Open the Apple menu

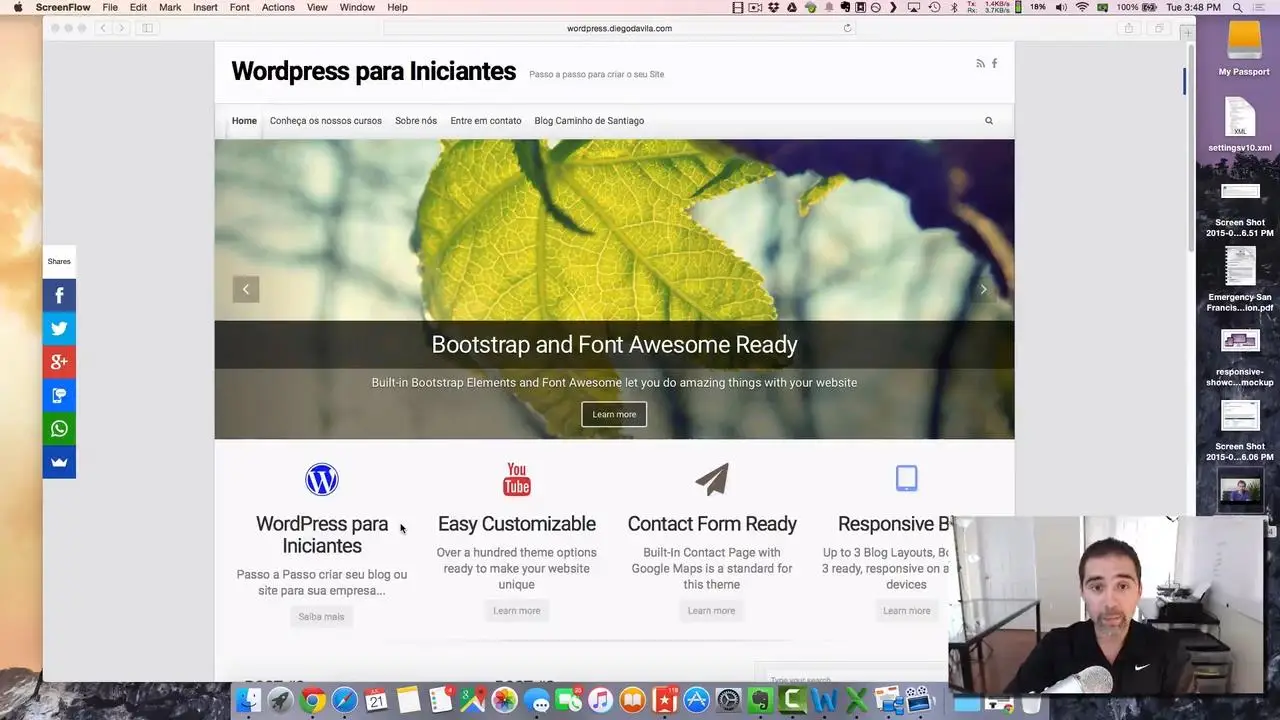[x=17, y=7]
